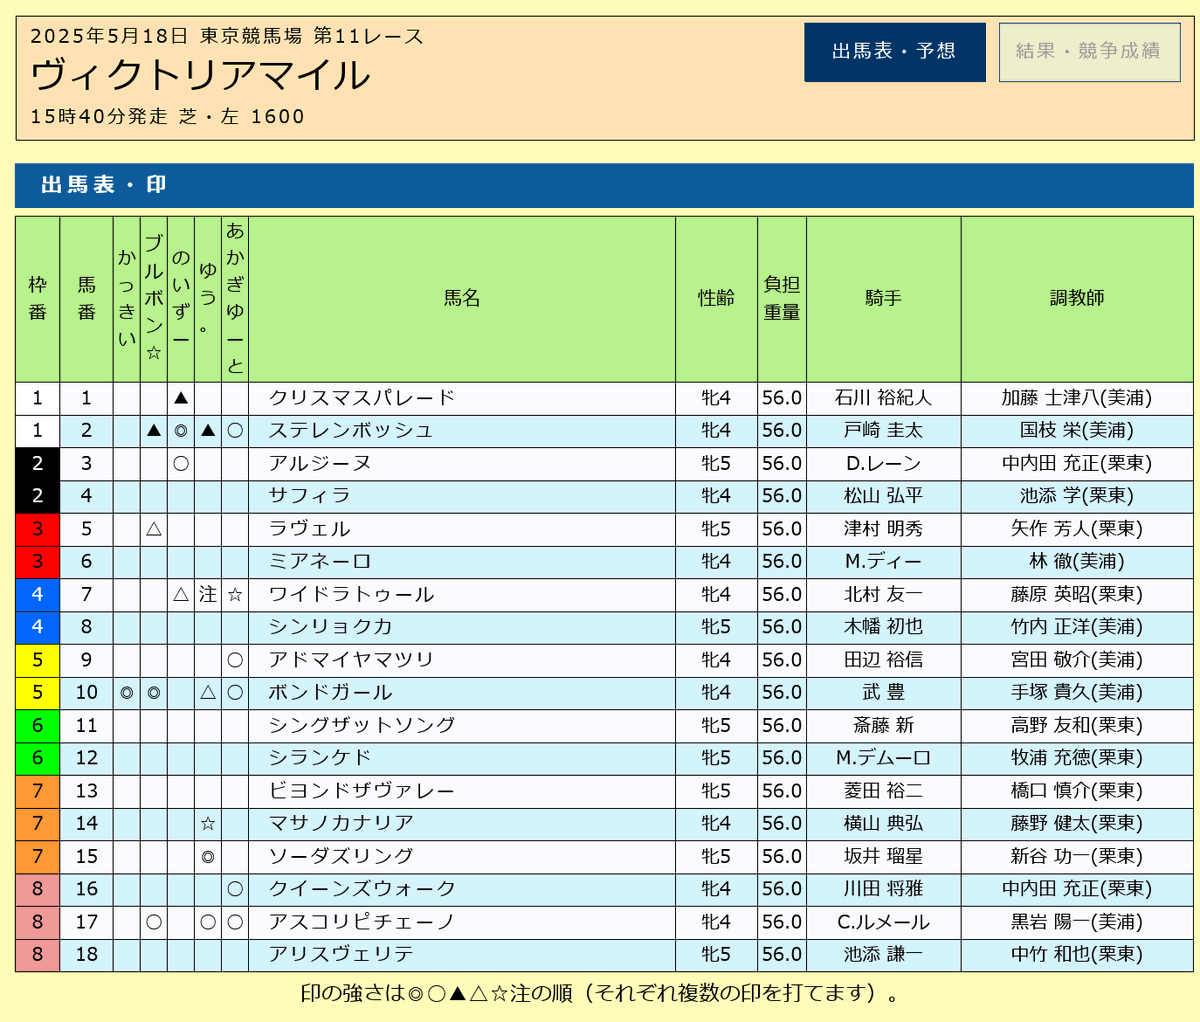Click the 注 mark in ワイドラトゥール row
Image resolution: width=1200 pixels, height=1022 pixels.
coord(208,595)
